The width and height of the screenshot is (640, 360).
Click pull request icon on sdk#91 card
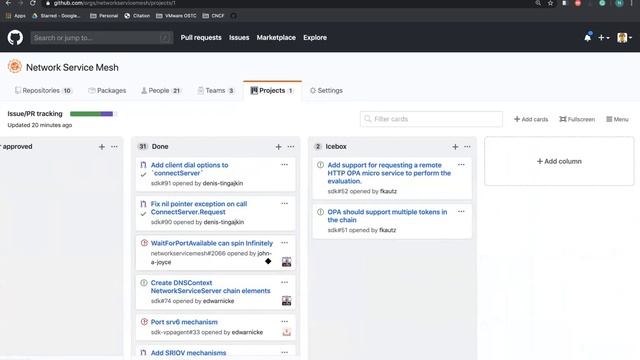[143, 165]
